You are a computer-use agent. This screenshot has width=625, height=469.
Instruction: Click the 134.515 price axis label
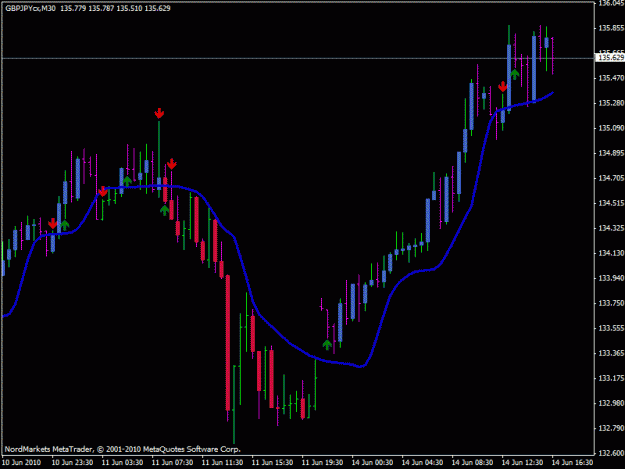point(611,203)
